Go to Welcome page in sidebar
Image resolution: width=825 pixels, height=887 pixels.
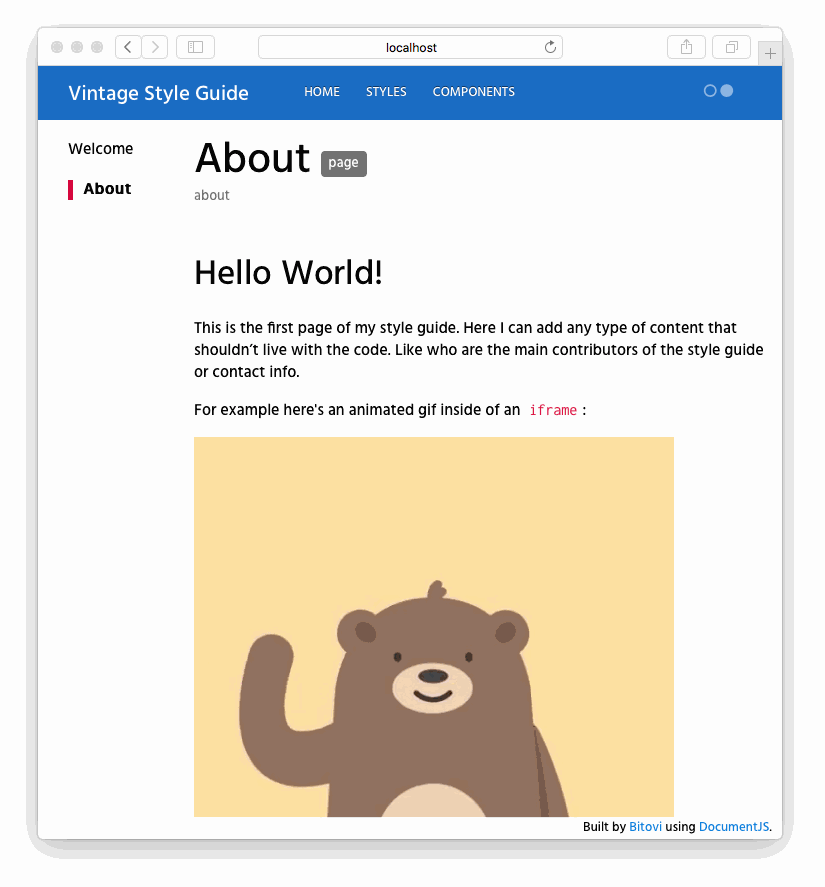coord(100,149)
